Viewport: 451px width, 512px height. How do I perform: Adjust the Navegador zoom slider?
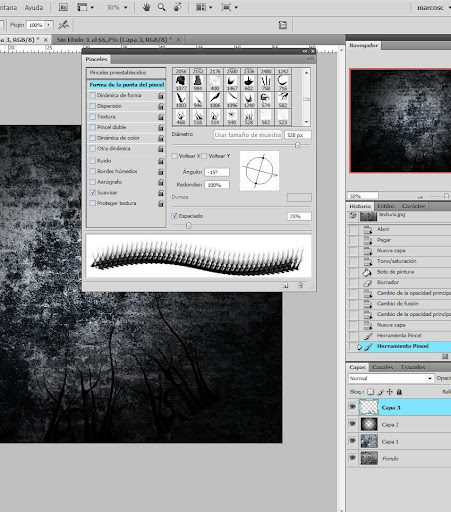[x=446, y=196]
